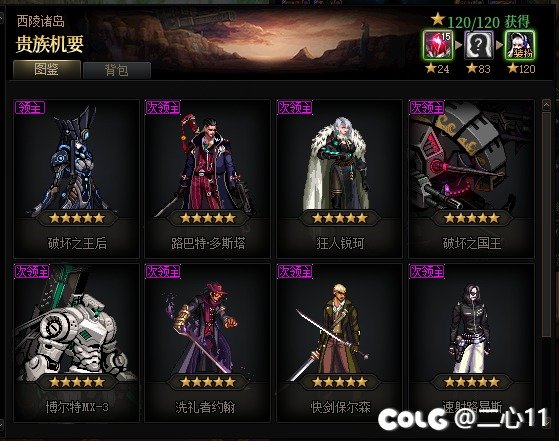Click the scrollbar up arrow

[x=546, y=105]
